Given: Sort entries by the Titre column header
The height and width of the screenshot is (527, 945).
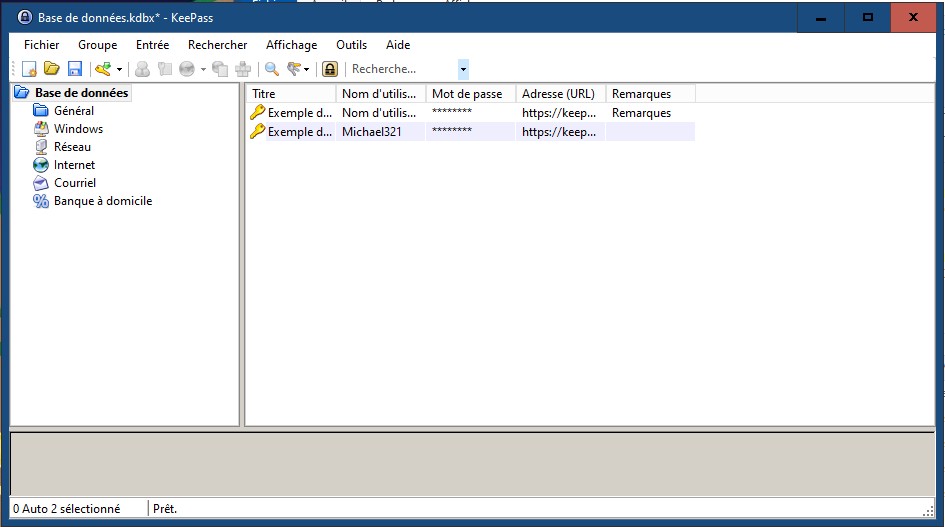Looking at the screenshot, I should [290, 93].
